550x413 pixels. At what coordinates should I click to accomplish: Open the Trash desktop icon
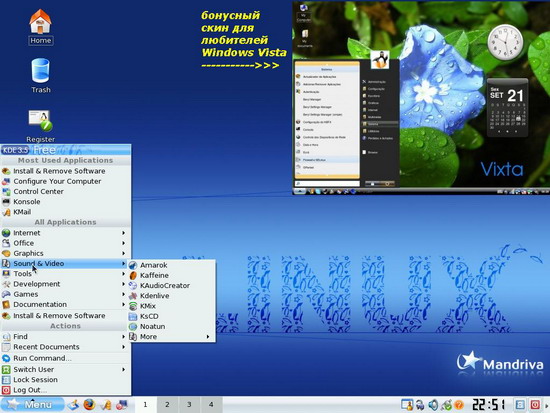coord(41,76)
